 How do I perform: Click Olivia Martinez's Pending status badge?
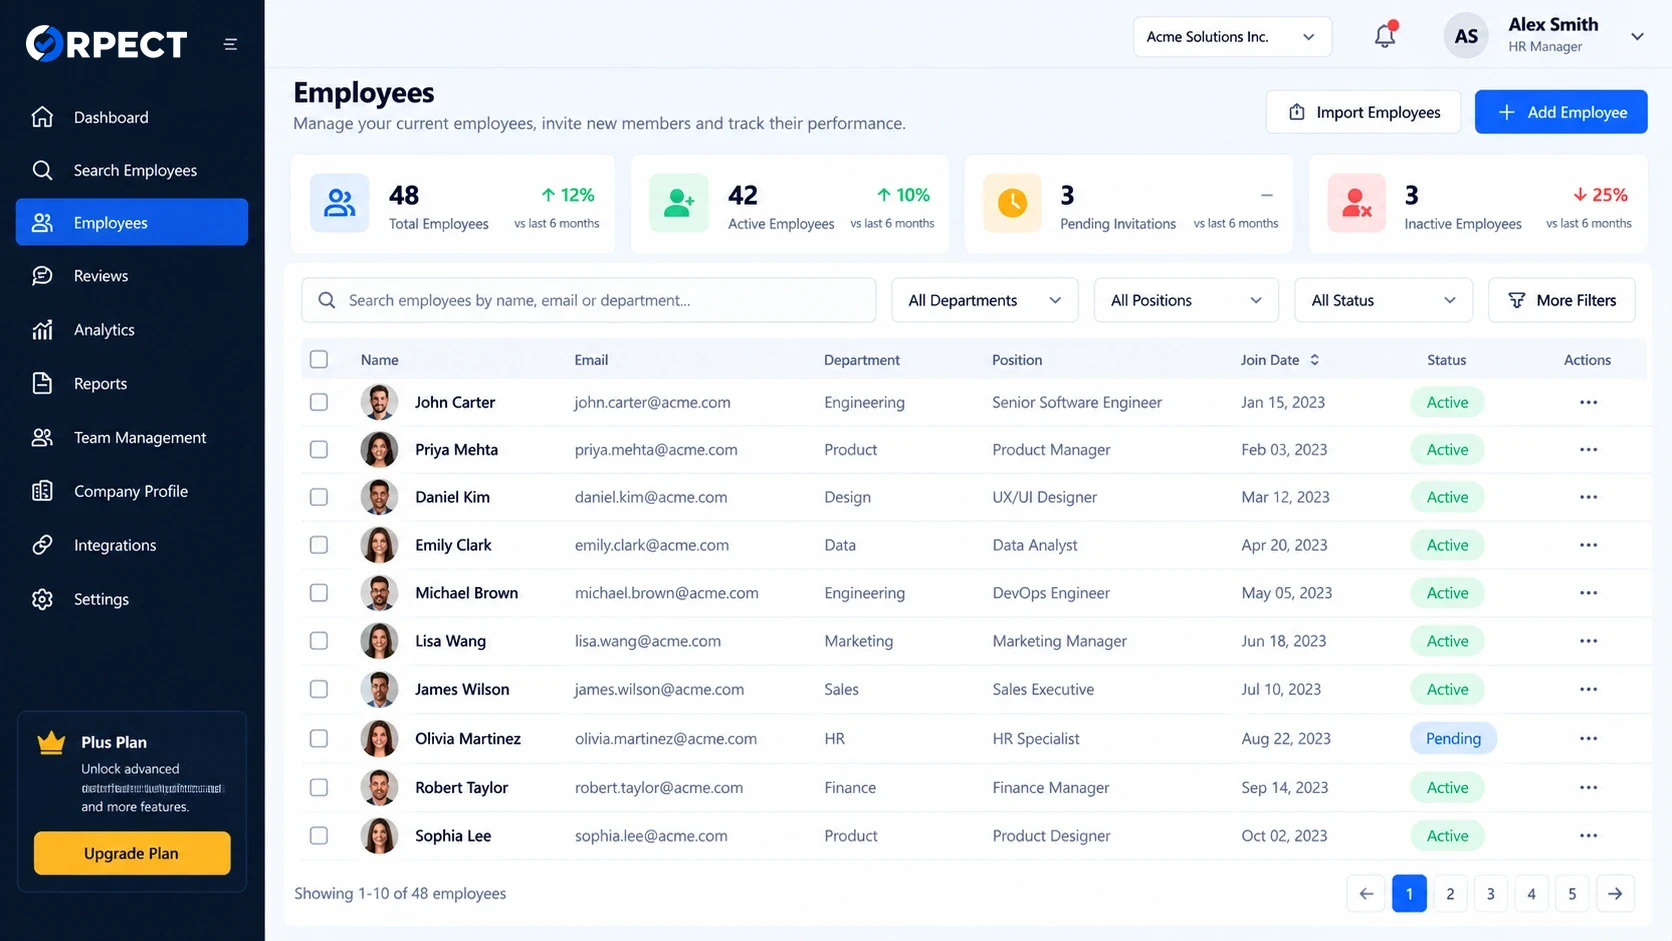1453,738
